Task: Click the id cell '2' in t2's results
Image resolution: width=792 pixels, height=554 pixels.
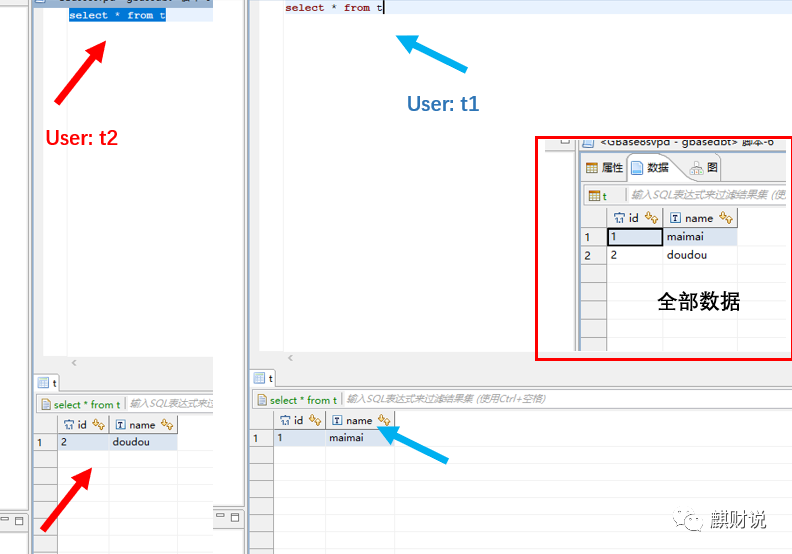Action: pyautogui.click(x=83, y=442)
